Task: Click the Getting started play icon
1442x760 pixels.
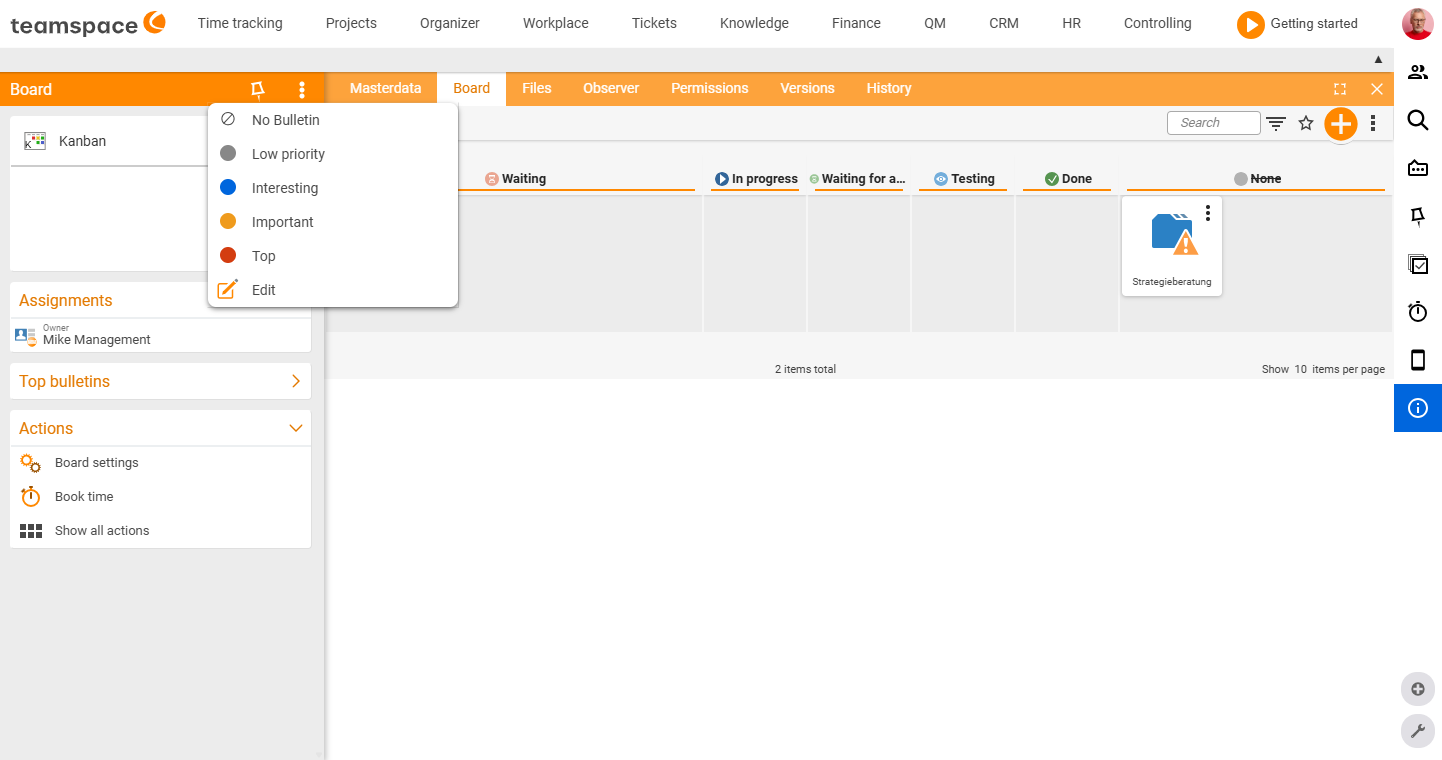Action: [1250, 24]
